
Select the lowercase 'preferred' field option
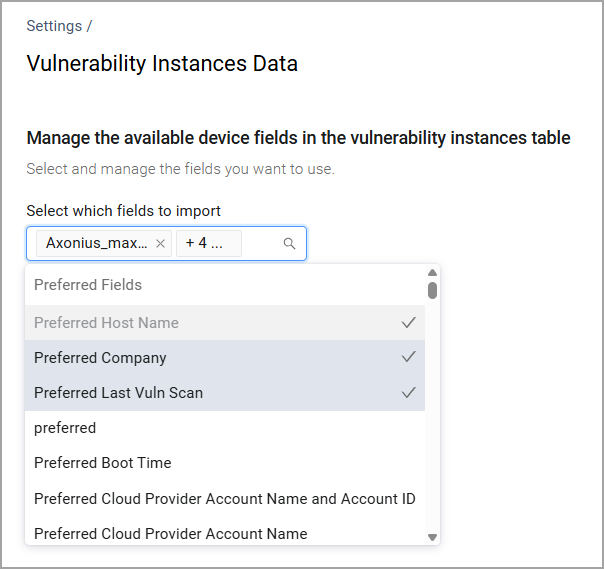click(x=65, y=428)
